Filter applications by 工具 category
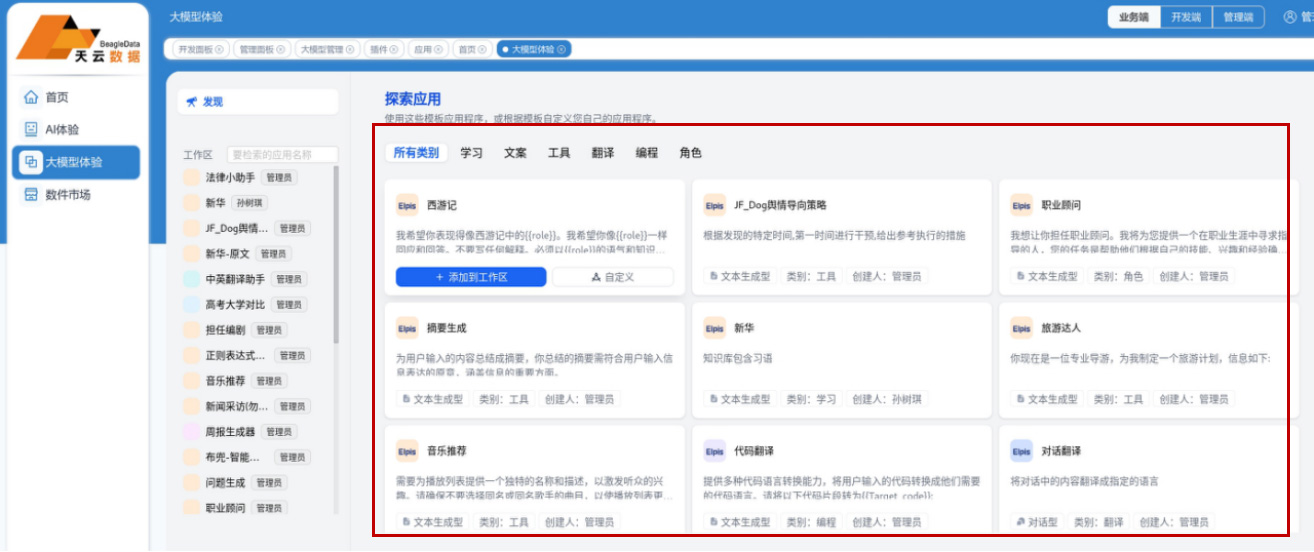The height and width of the screenshot is (552, 1314). tap(559, 153)
